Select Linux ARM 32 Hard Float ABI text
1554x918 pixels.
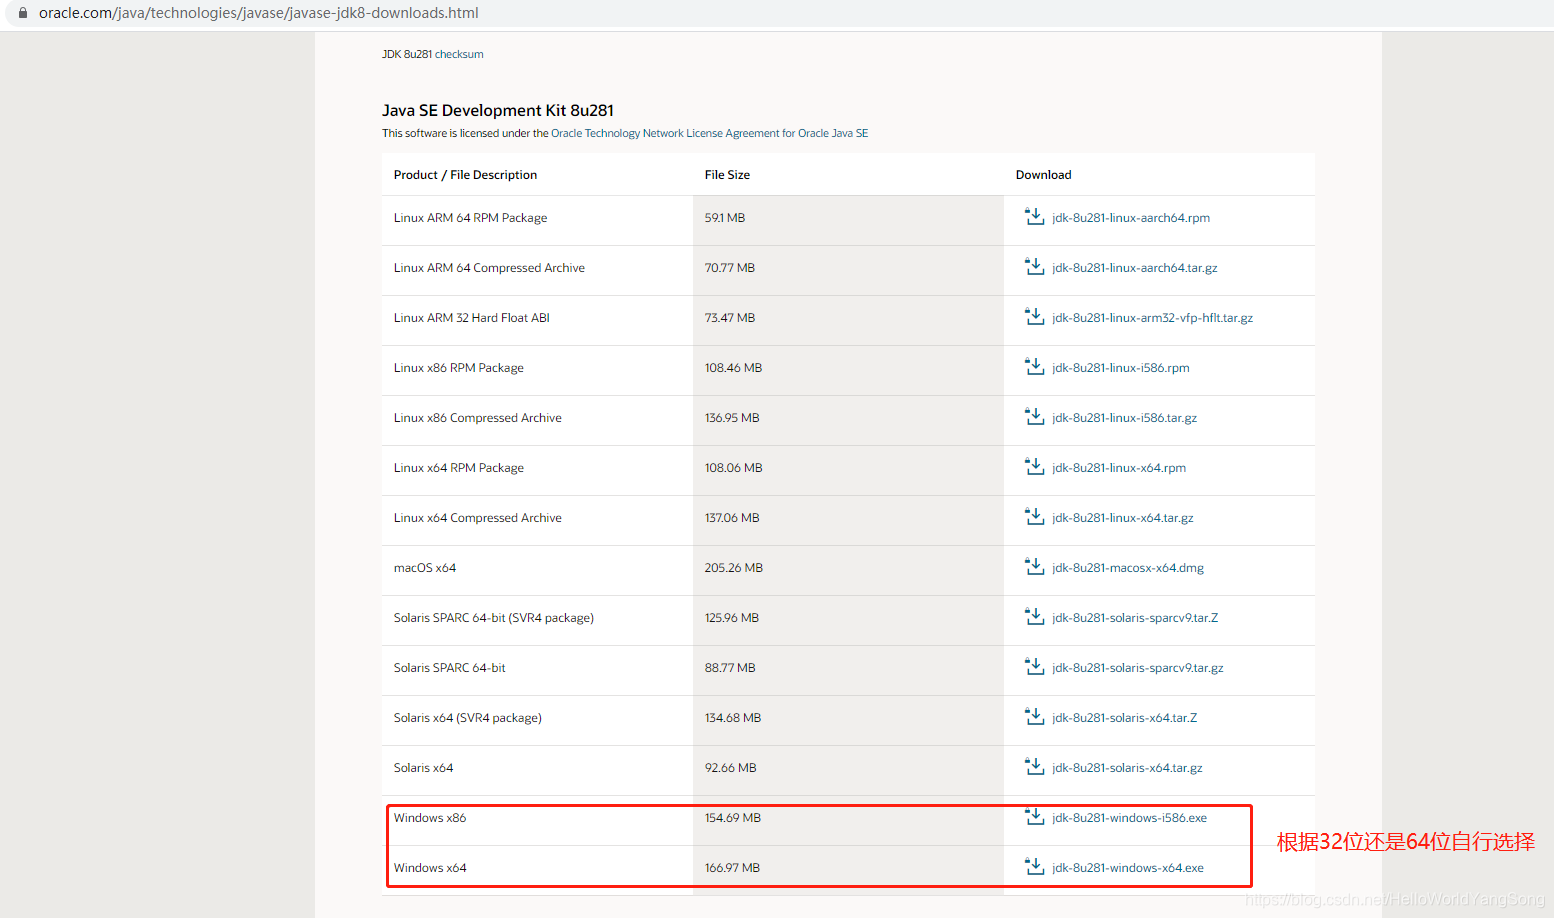(x=472, y=318)
